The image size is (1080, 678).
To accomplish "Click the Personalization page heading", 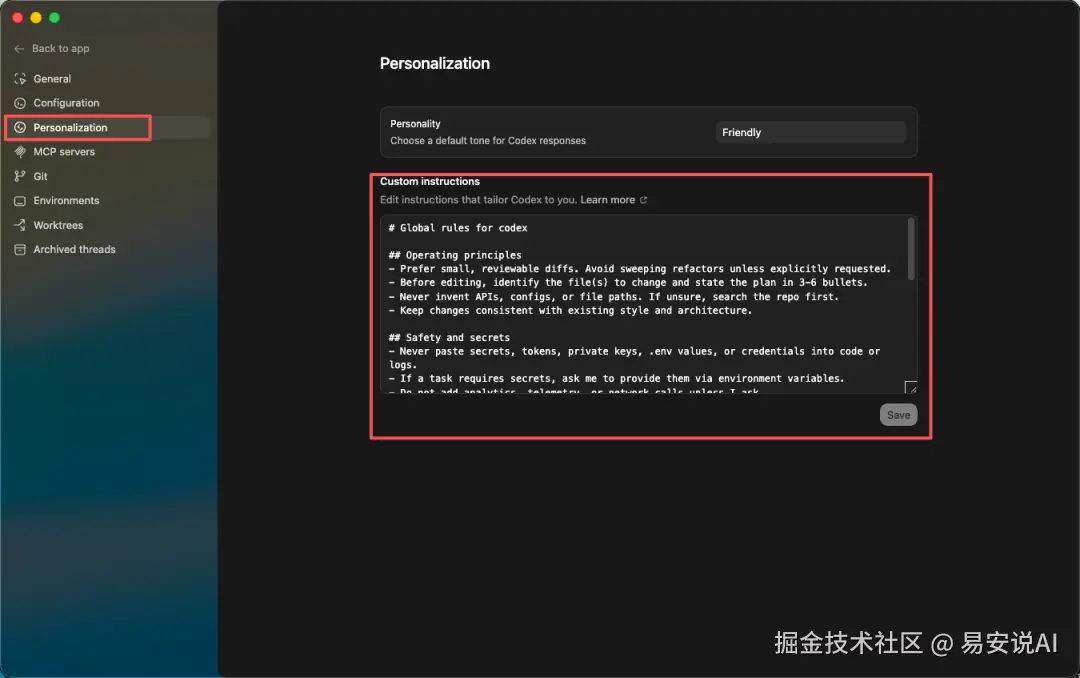I will point(435,63).
